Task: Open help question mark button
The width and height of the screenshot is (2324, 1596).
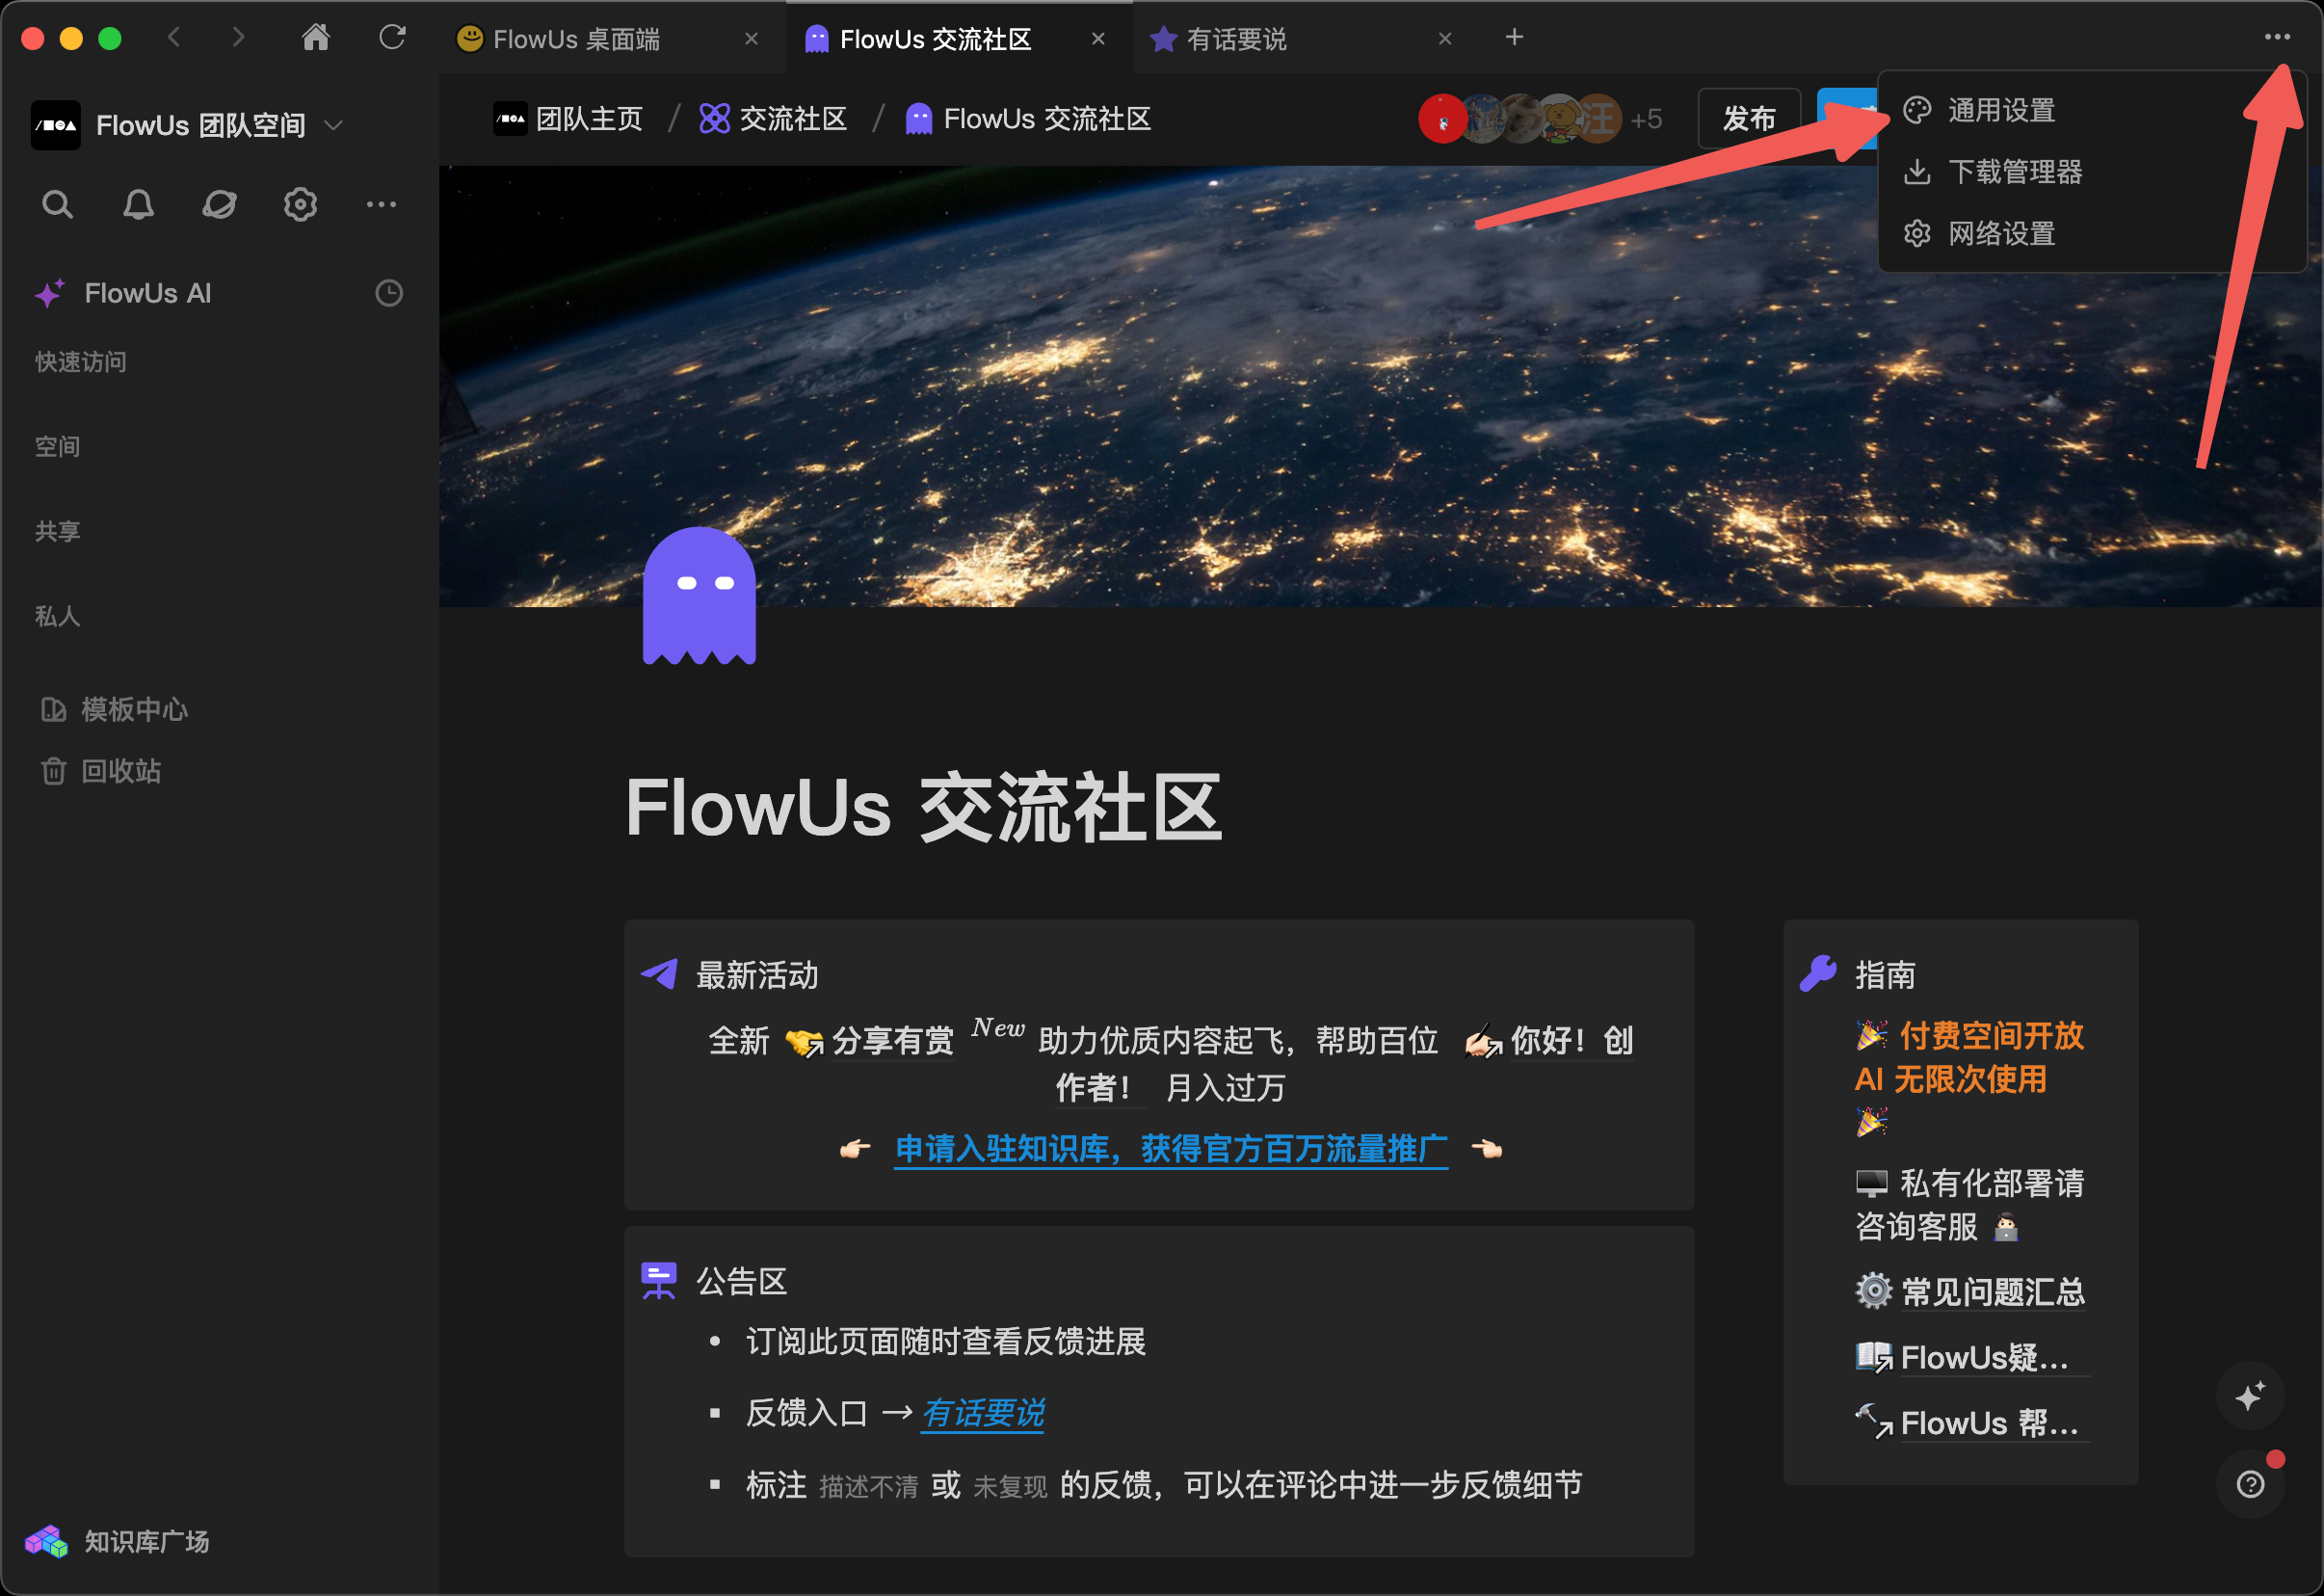Action: (x=2249, y=1484)
